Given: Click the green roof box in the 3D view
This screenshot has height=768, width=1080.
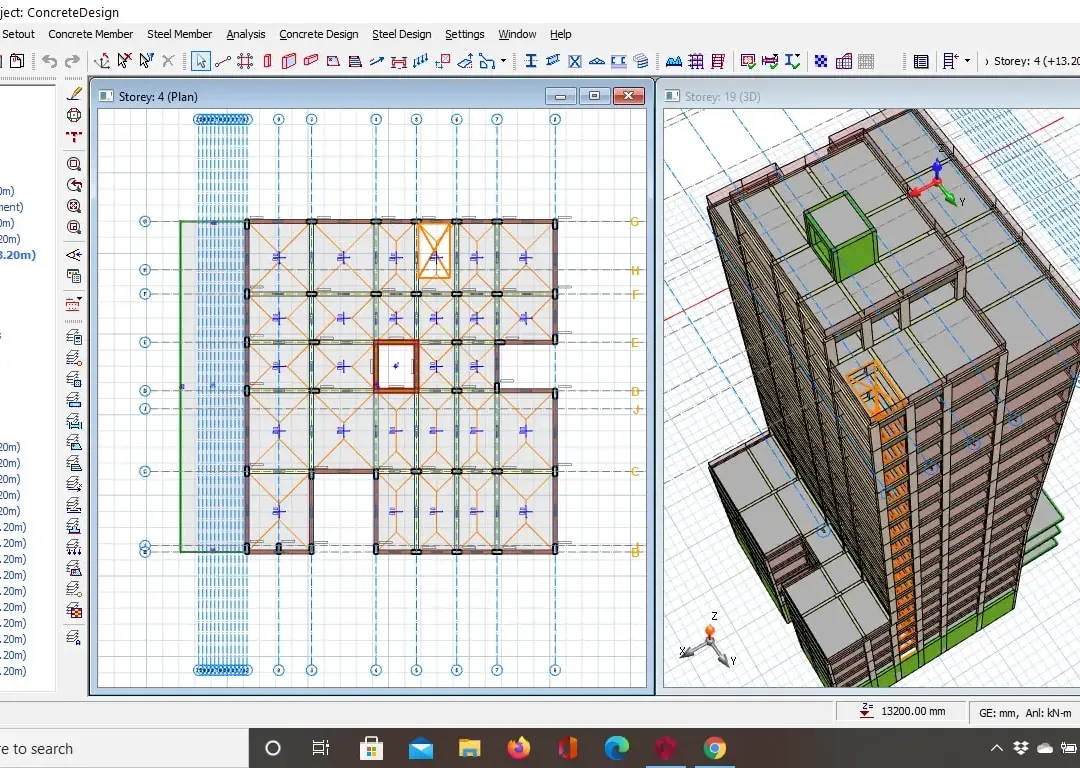Looking at the screenshot, I should point(840,235).
